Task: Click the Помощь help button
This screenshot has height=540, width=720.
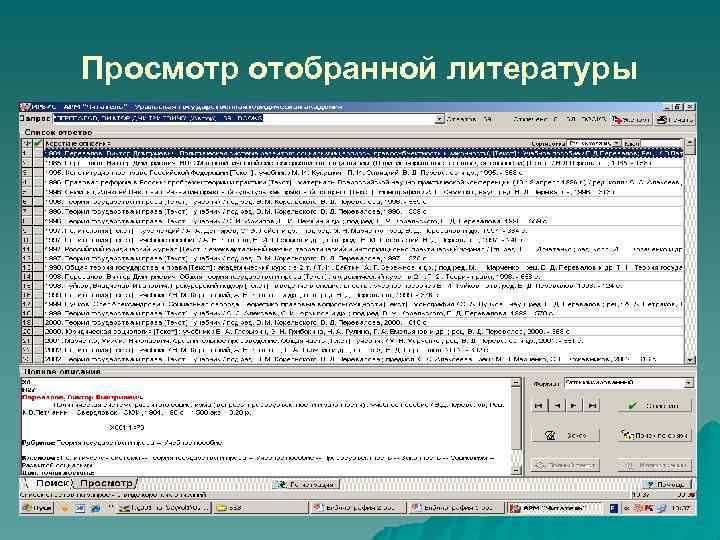Action: 666,484
